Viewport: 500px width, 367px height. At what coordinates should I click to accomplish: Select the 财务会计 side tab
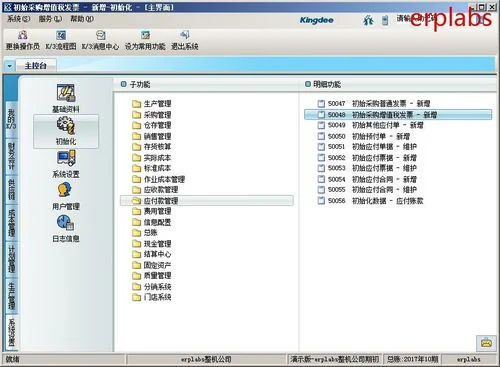(x=11, y=156)
